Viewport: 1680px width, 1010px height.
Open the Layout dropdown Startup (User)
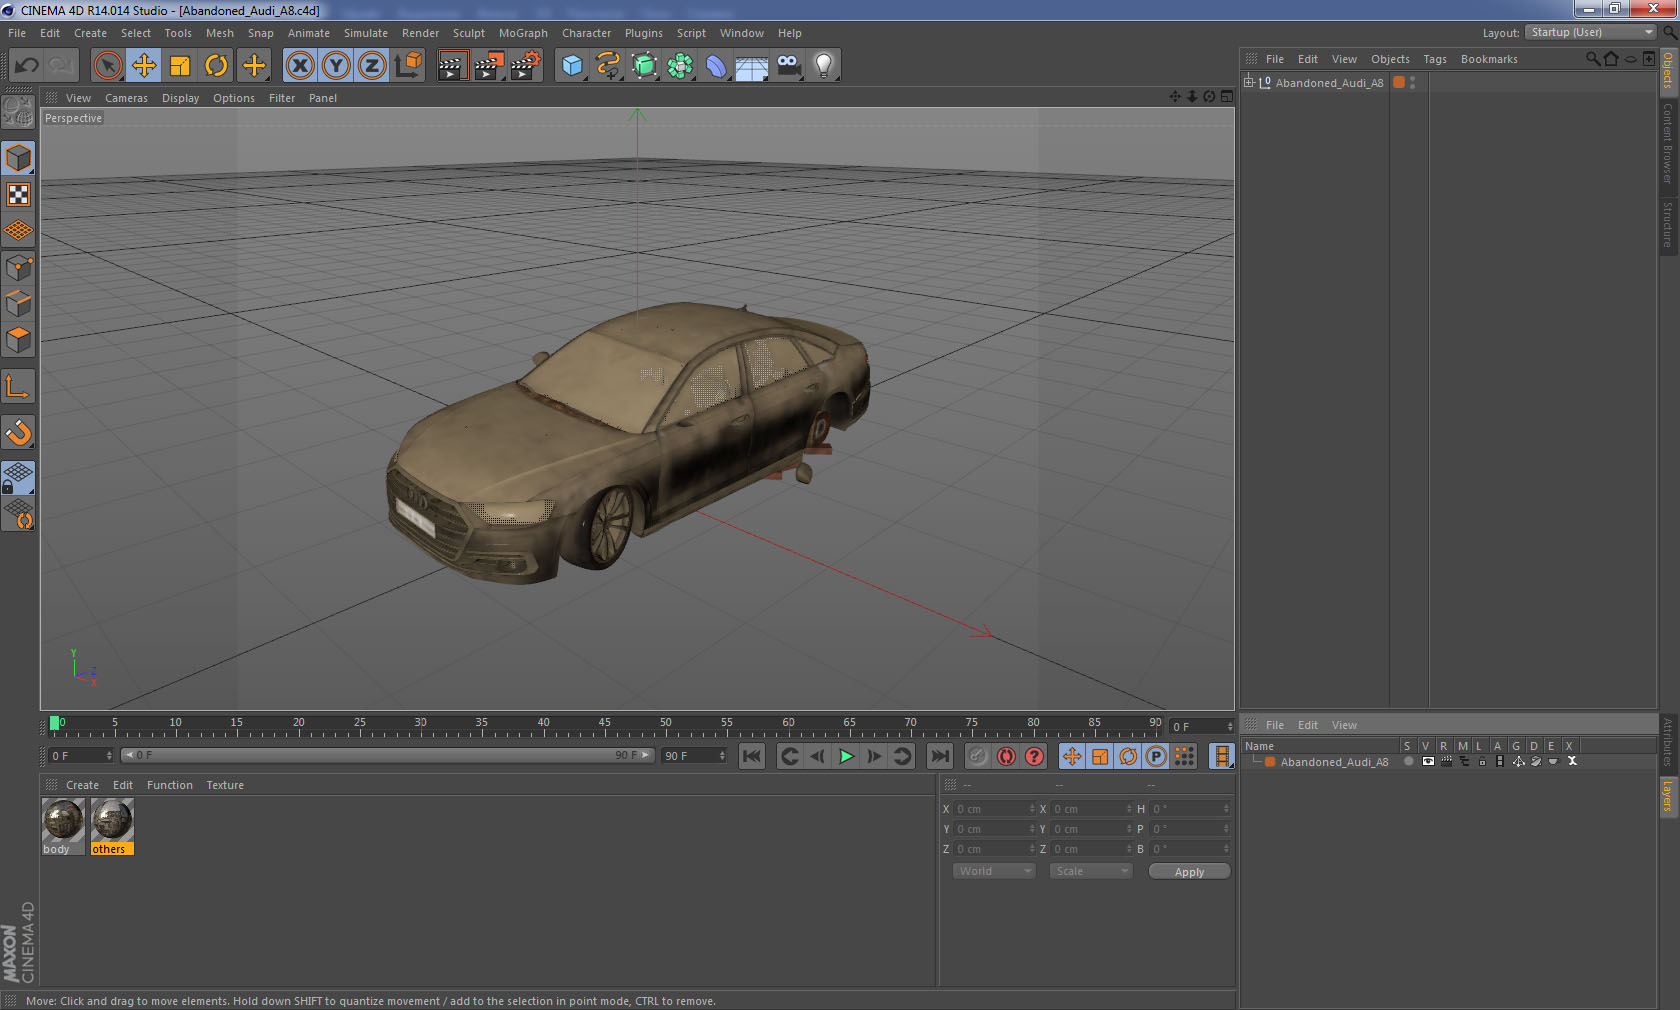point(1591,32)
